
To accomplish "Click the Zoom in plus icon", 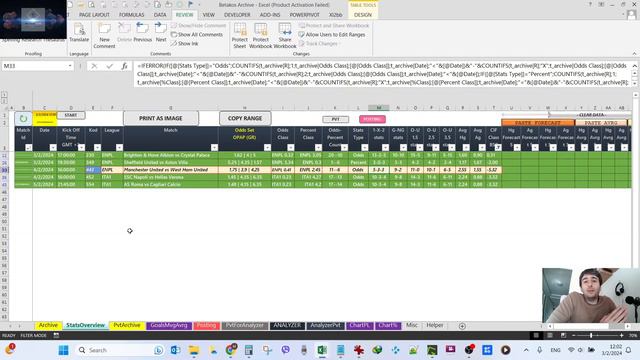I will point(622,336).
